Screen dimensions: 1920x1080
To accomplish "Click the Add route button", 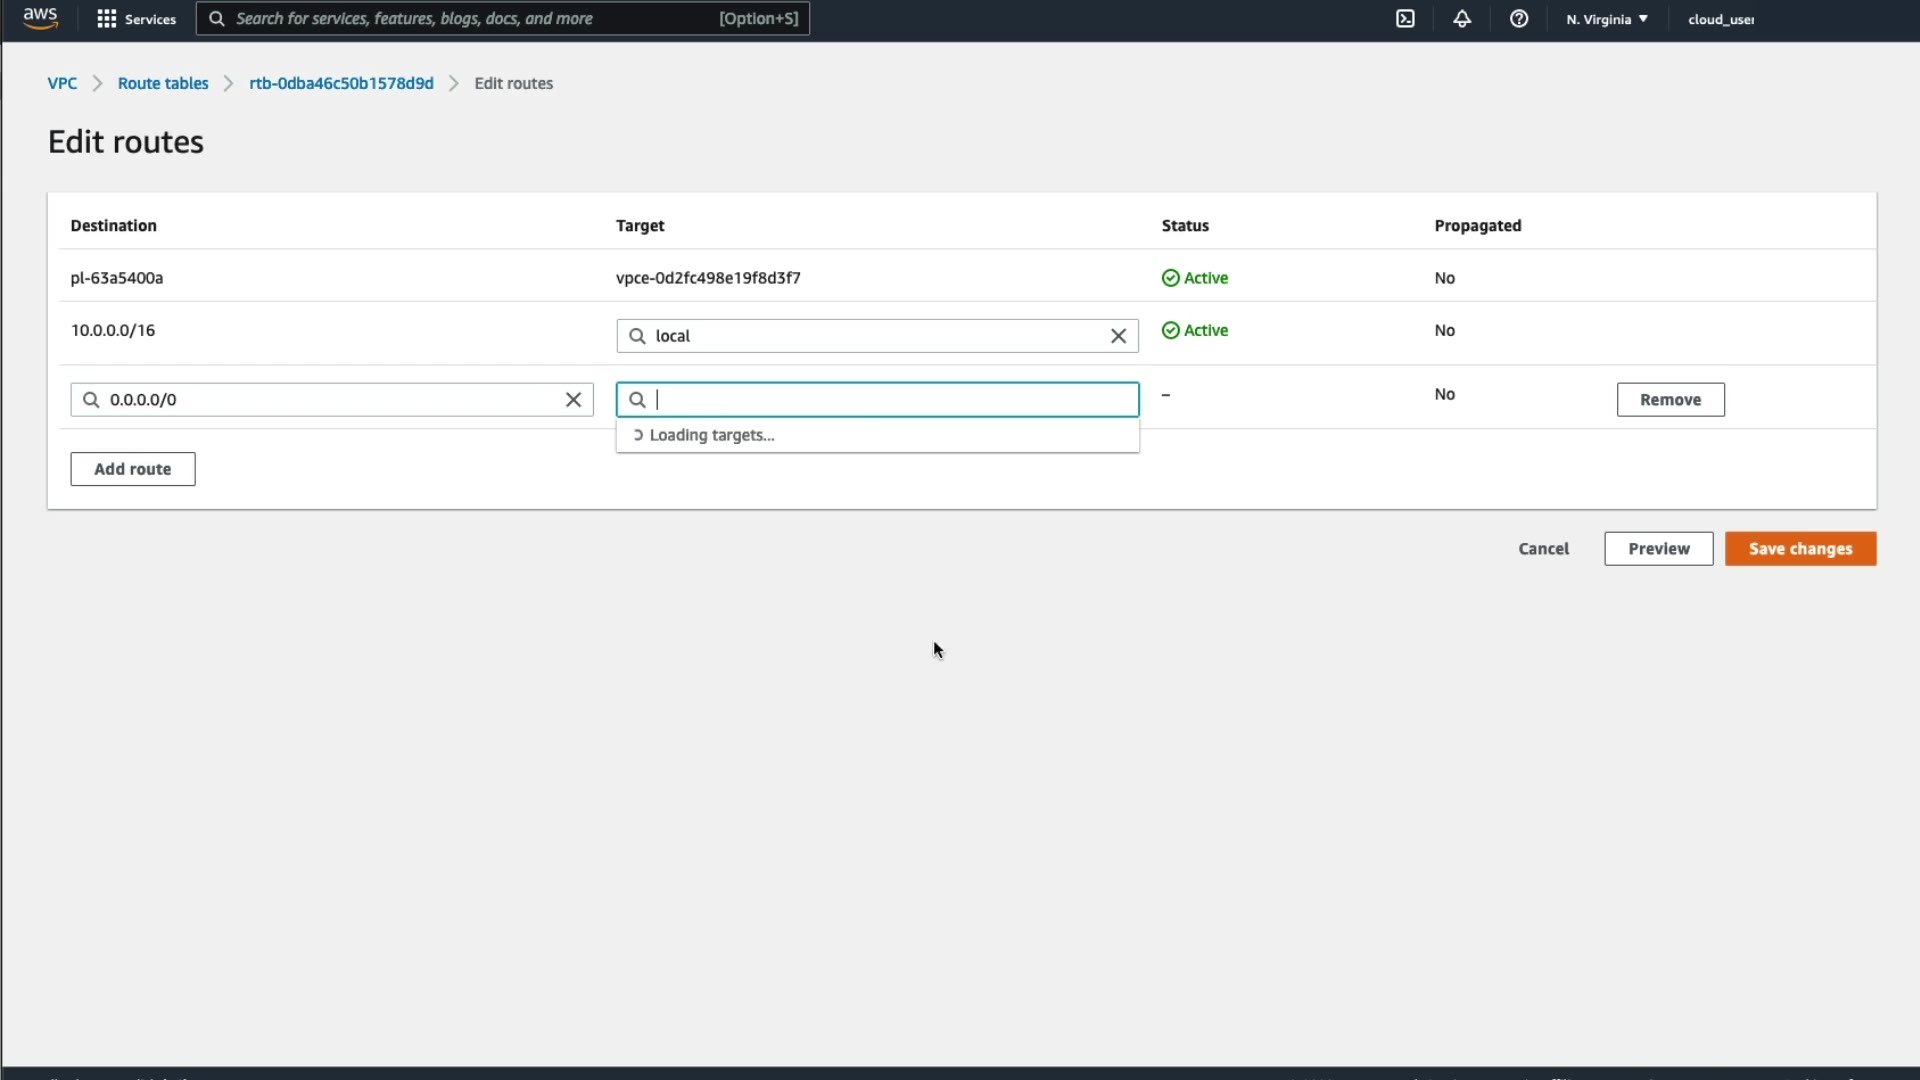I will pos(132,469).
